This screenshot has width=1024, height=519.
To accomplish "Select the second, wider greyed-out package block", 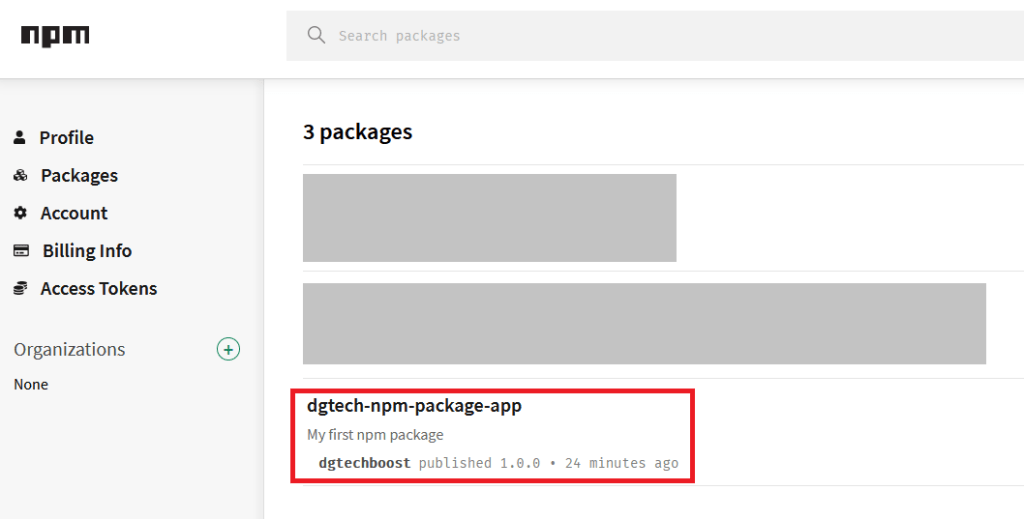I will [644, 323].
